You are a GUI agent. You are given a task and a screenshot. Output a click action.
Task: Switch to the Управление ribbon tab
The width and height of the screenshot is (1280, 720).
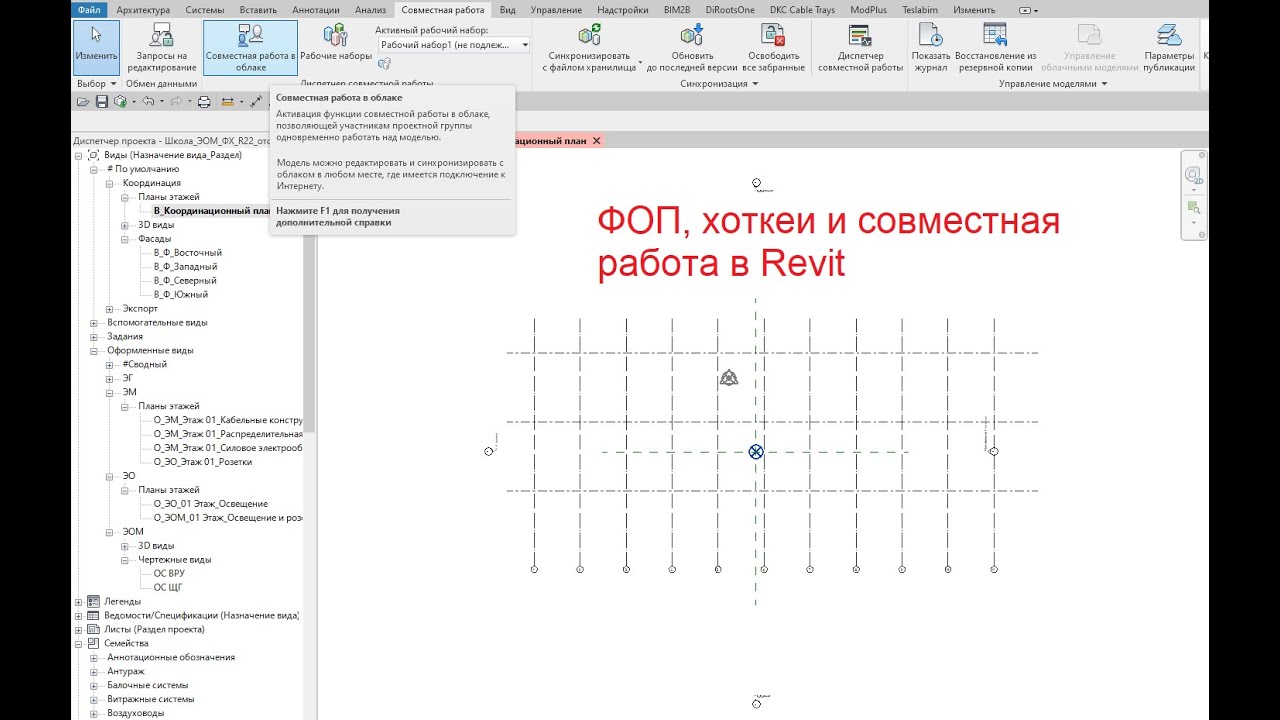(556, 10)
